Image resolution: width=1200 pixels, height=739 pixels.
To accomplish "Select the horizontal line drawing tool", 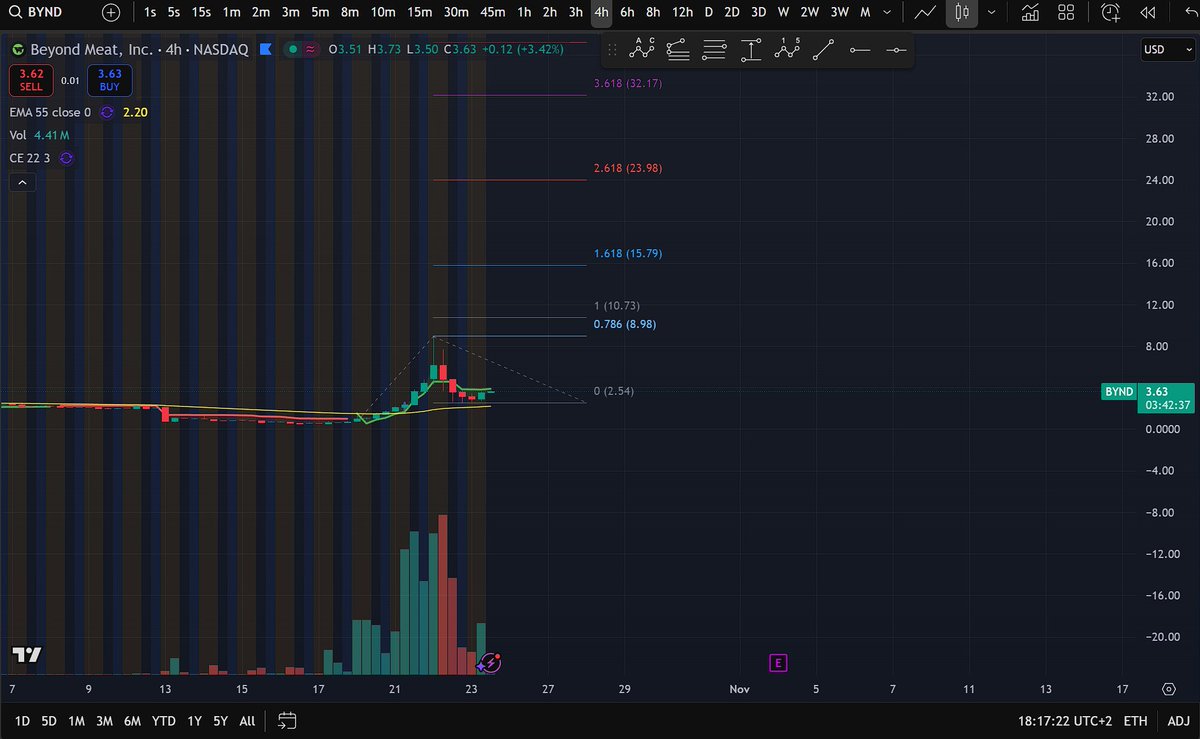I will point(896,49).
